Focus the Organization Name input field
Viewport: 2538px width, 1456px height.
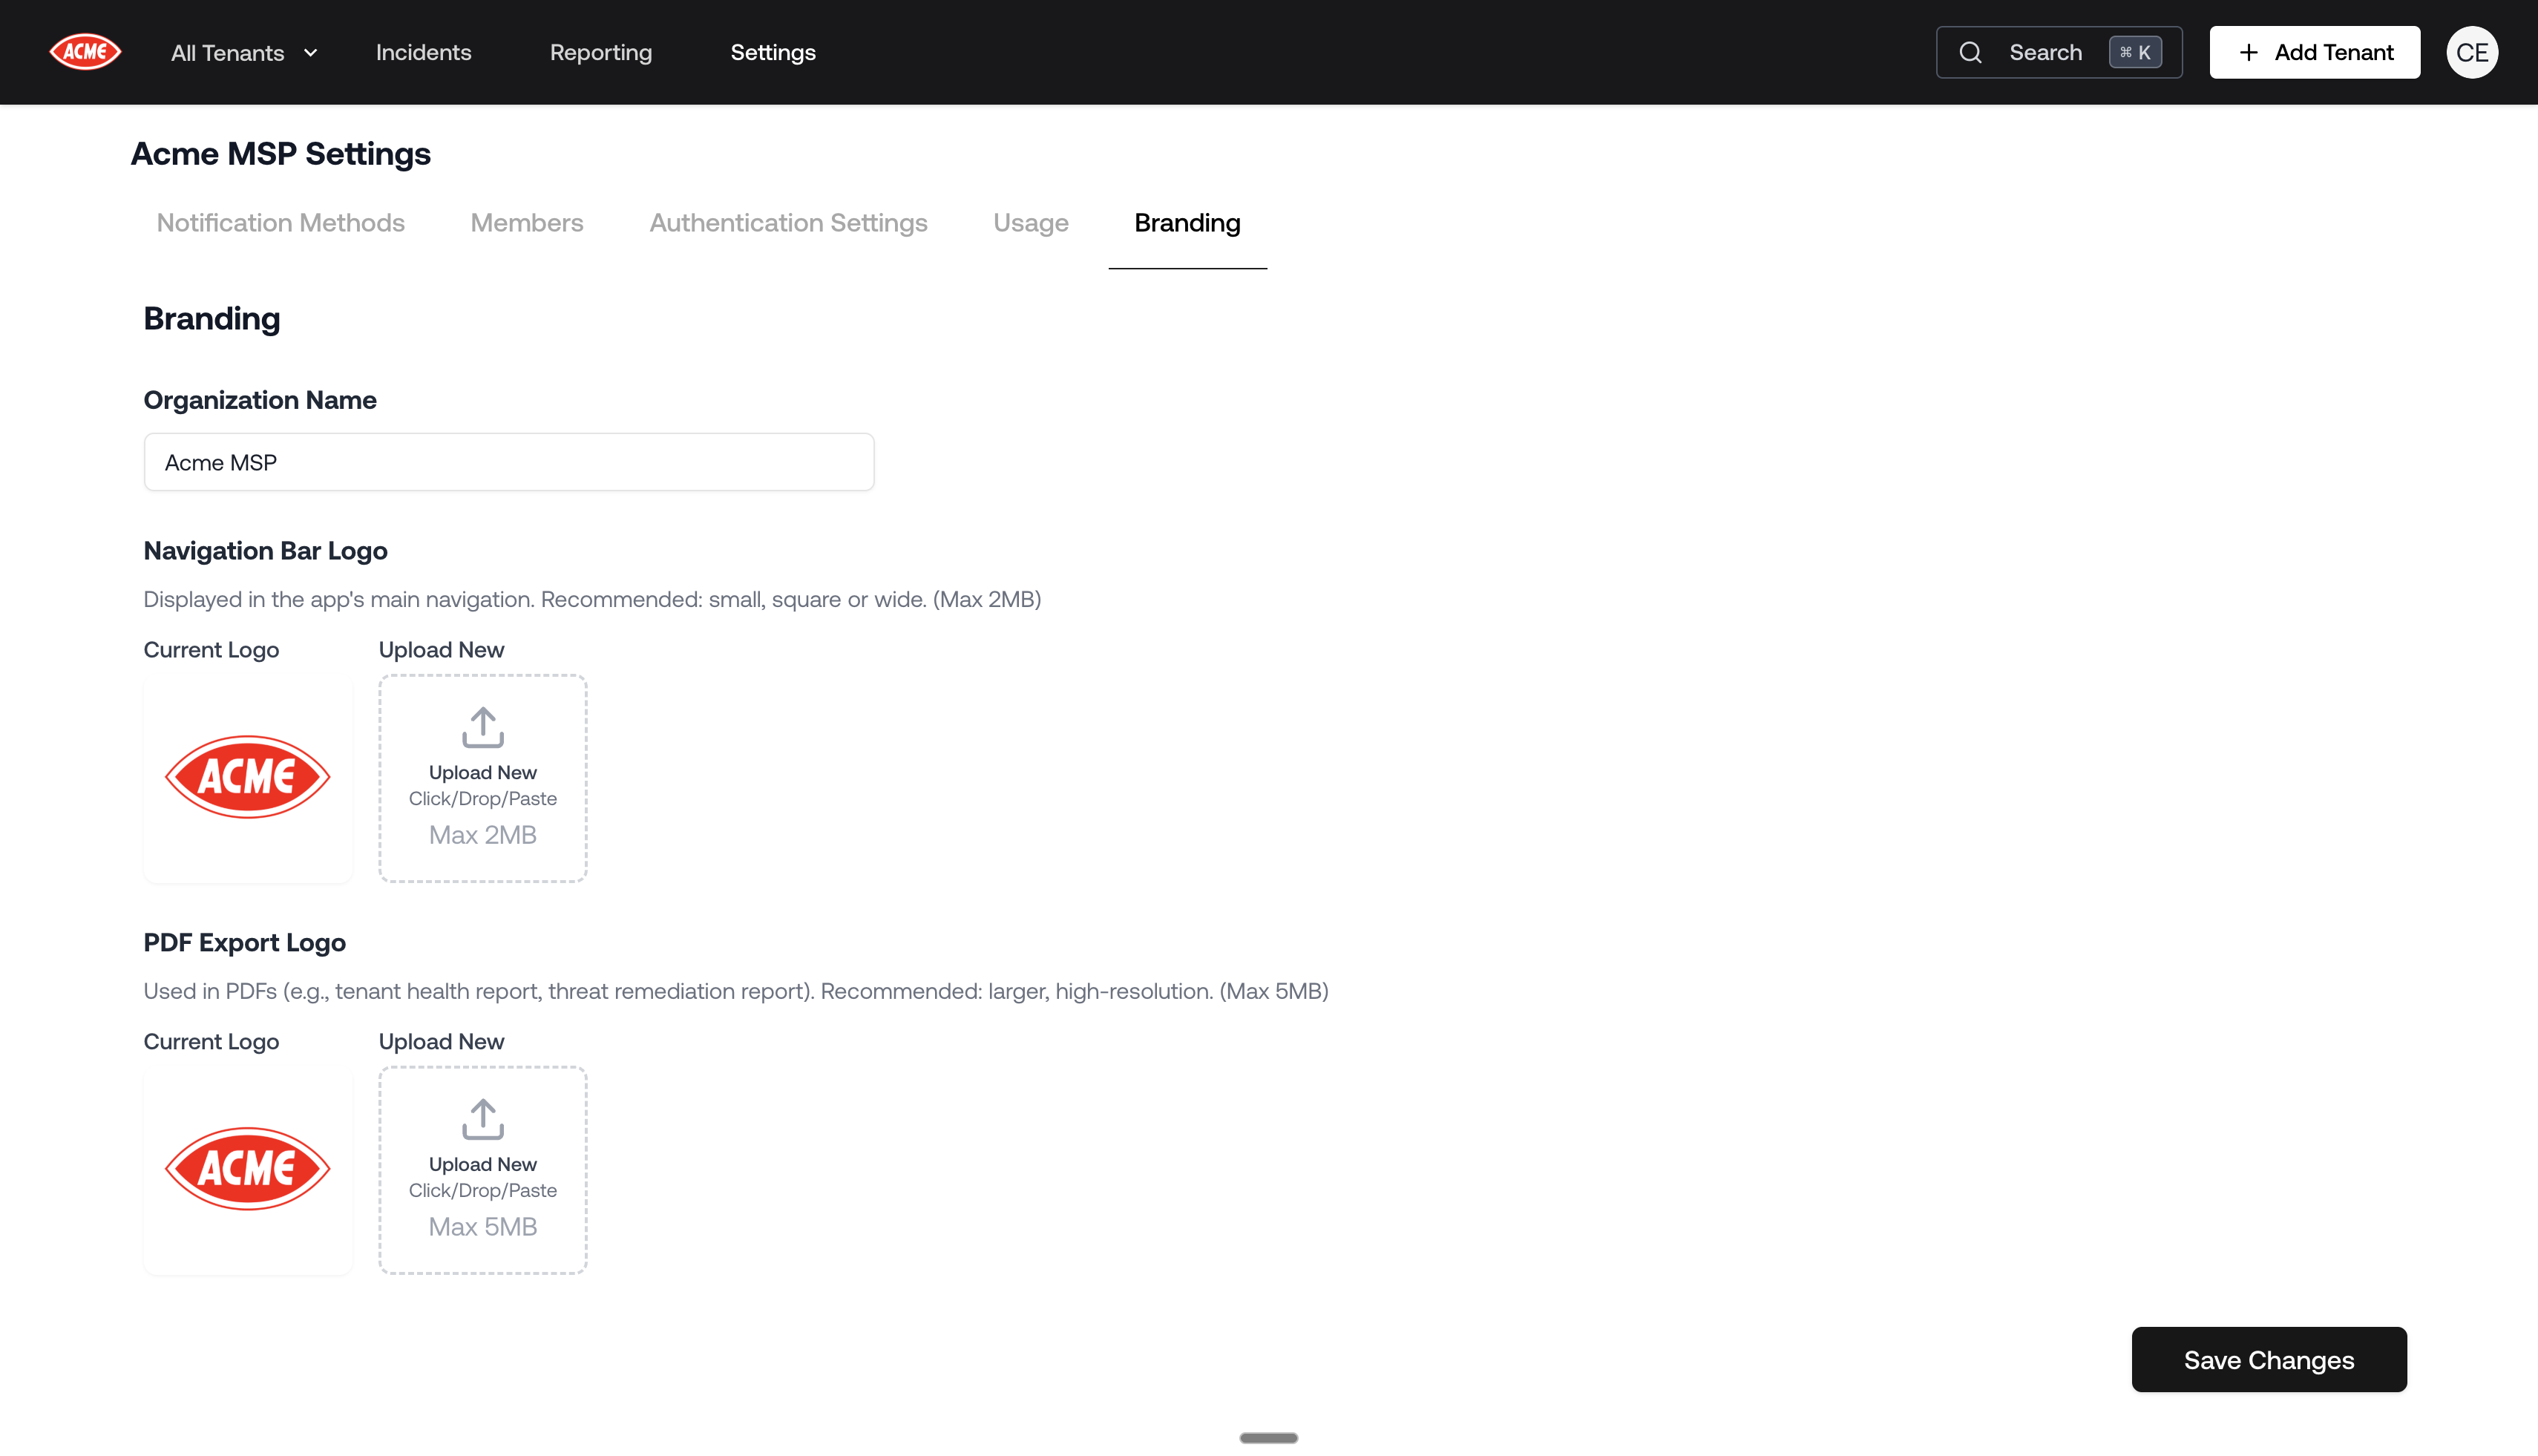(508, 462)
